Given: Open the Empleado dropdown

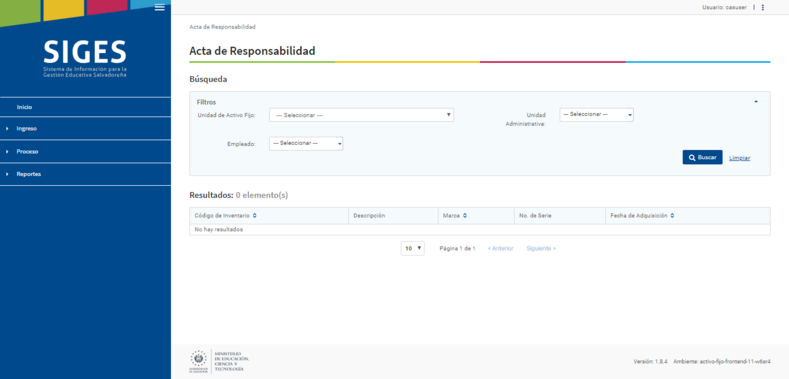Looking at the screenshot, I should point(306,143).
